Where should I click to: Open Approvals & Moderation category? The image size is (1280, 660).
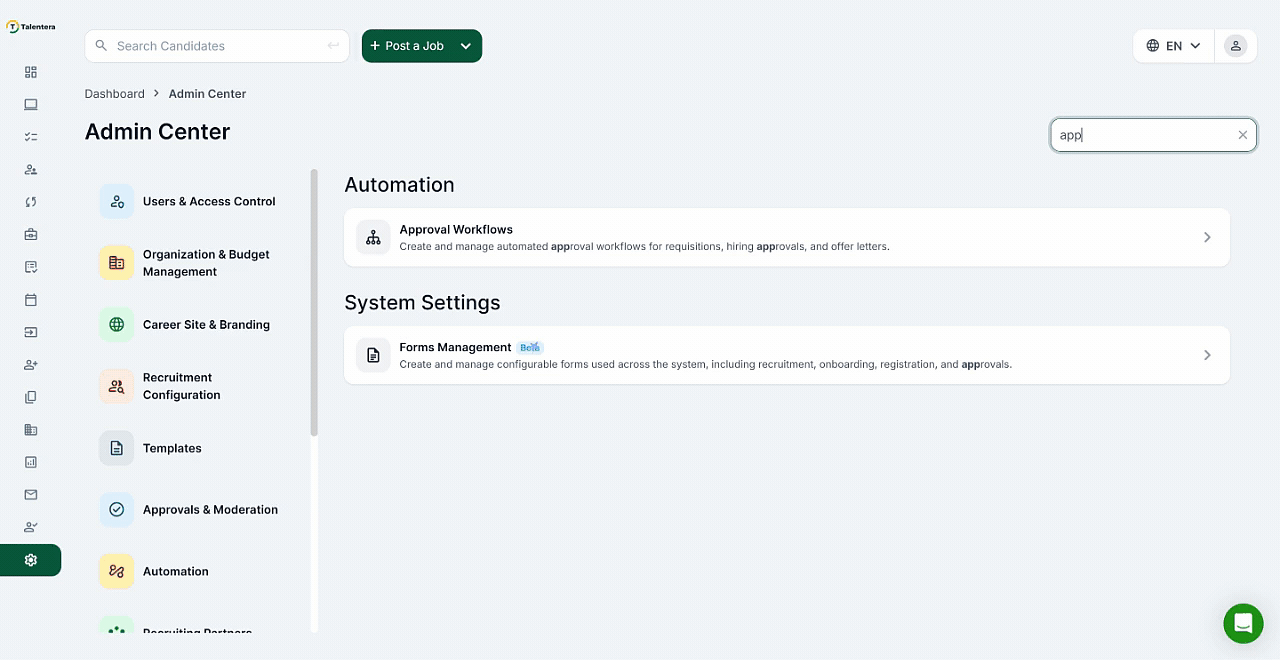point(210,509)
